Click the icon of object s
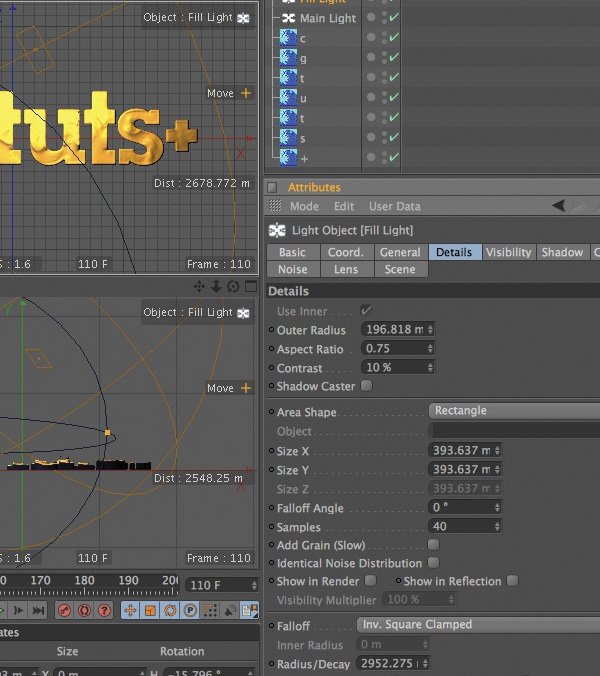This screenshot has width=600, height=676. tap(288, 138)
